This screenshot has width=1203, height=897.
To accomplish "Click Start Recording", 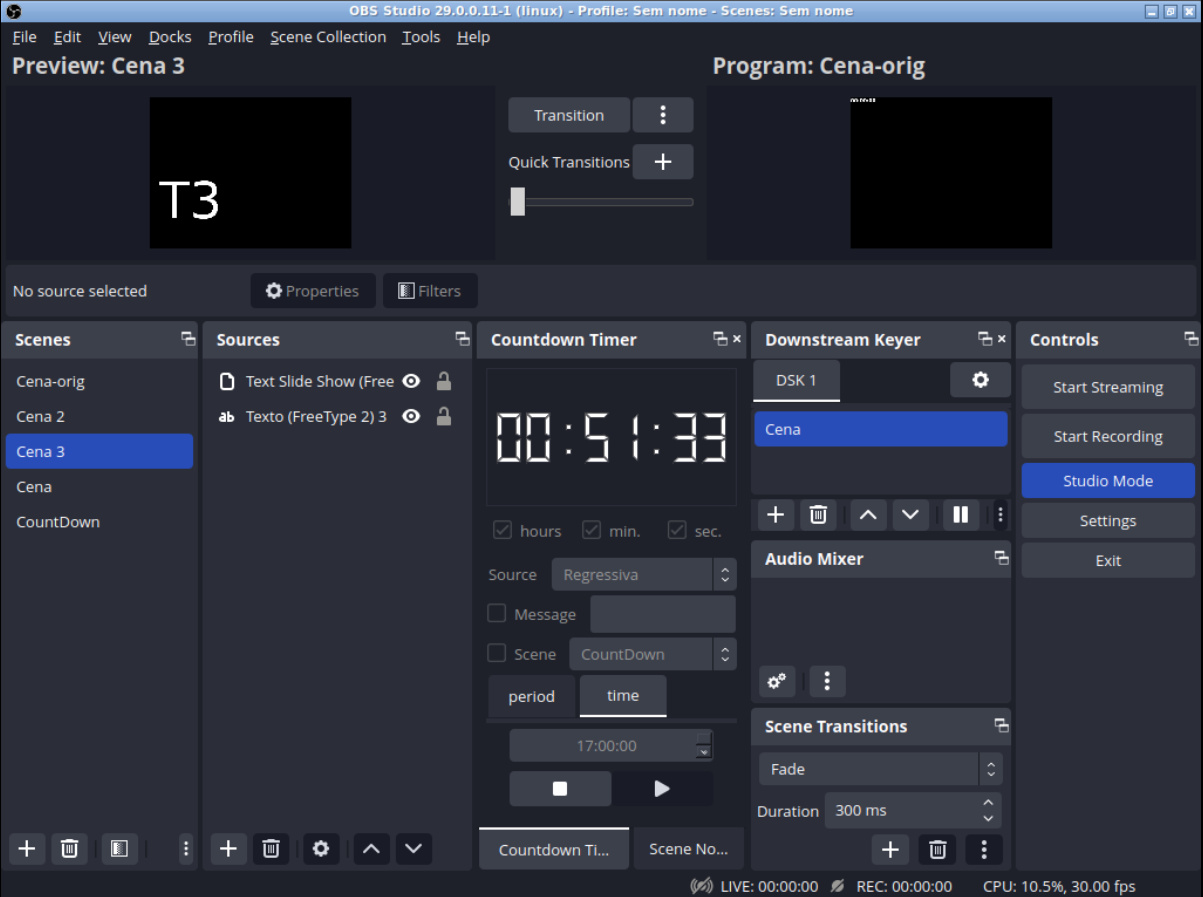I will (1108, 436).
